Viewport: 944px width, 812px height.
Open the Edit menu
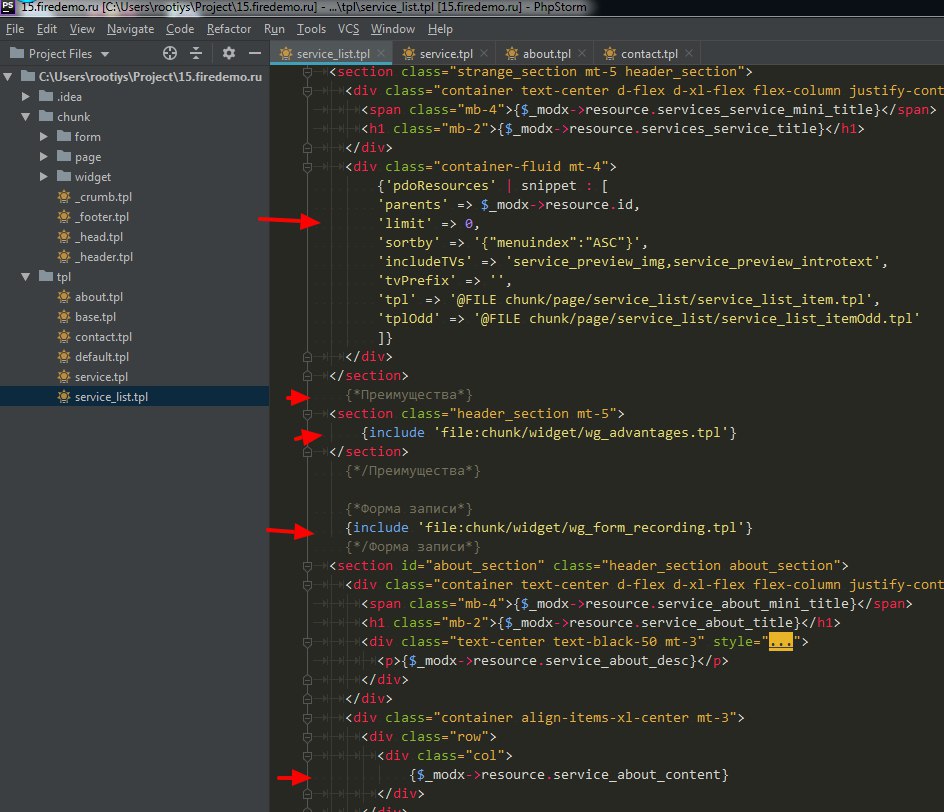46,29
